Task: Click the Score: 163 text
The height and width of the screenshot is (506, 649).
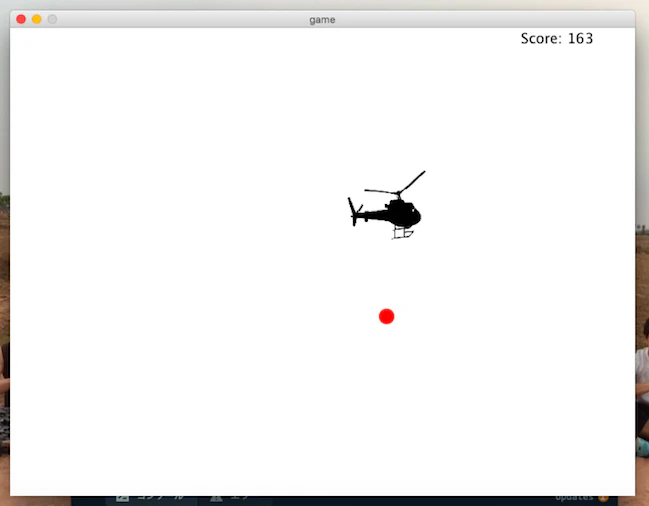Action: pos(557,38)
